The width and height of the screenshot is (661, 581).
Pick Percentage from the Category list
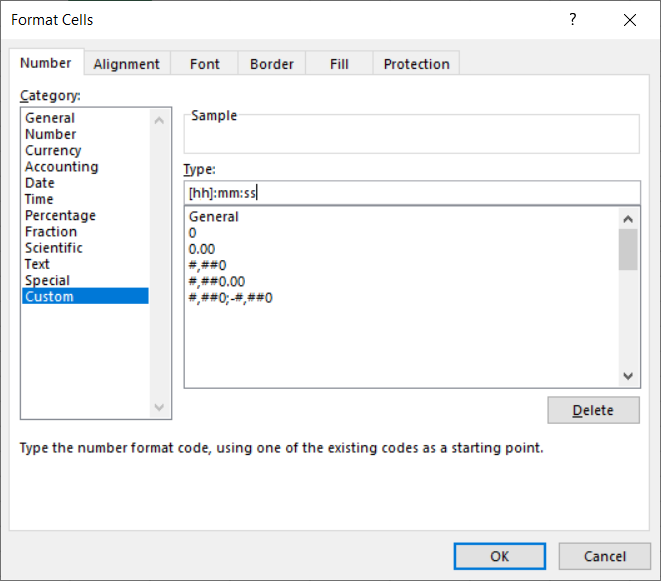(60, 216)
